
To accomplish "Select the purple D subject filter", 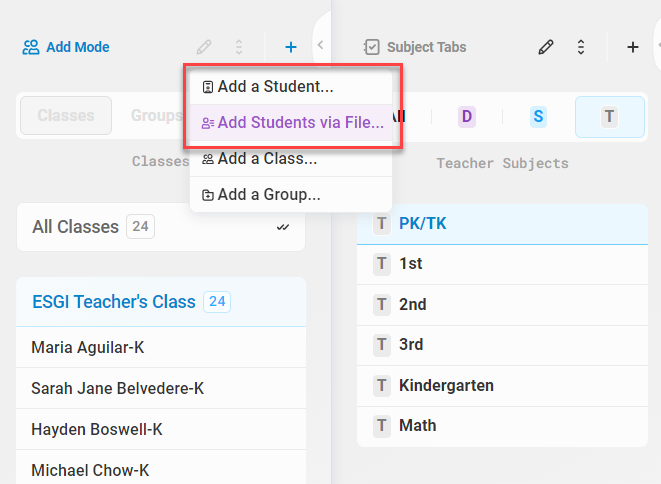I will (x=467, y=116).
